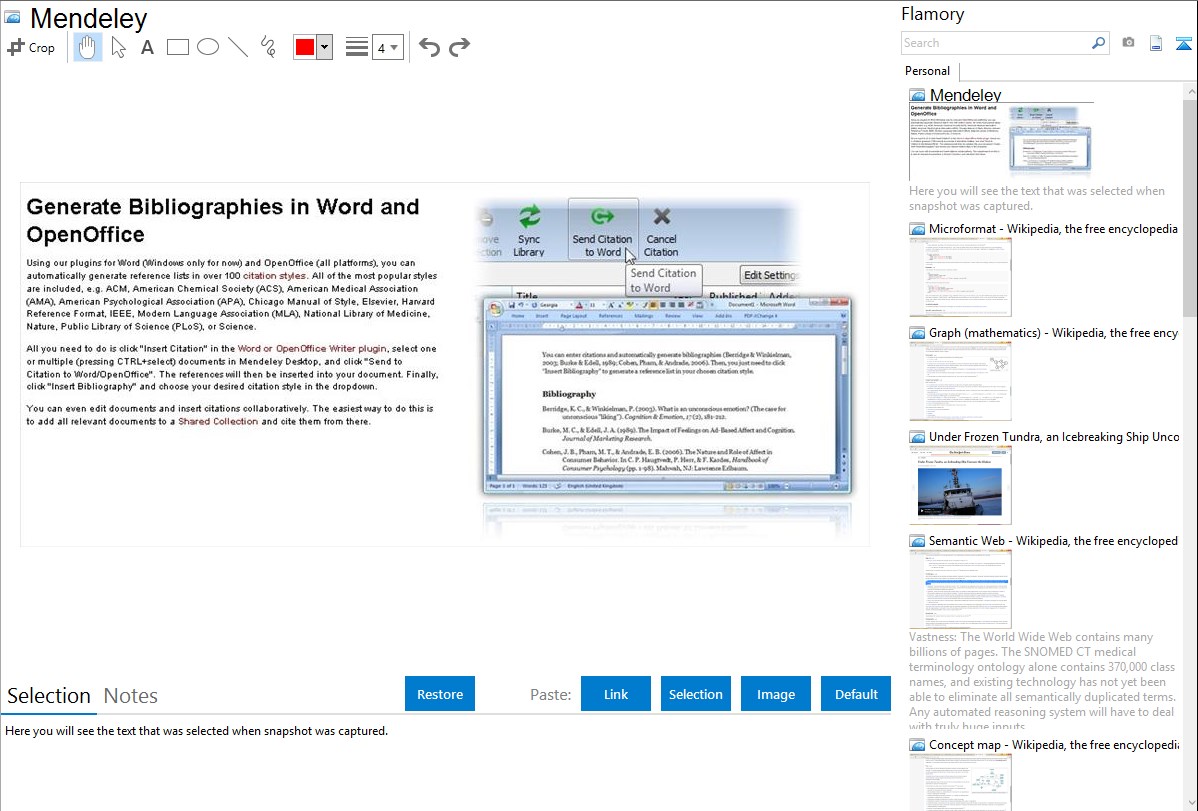Open Semantic Web snapshot thumbnail

tap(960, 589)
